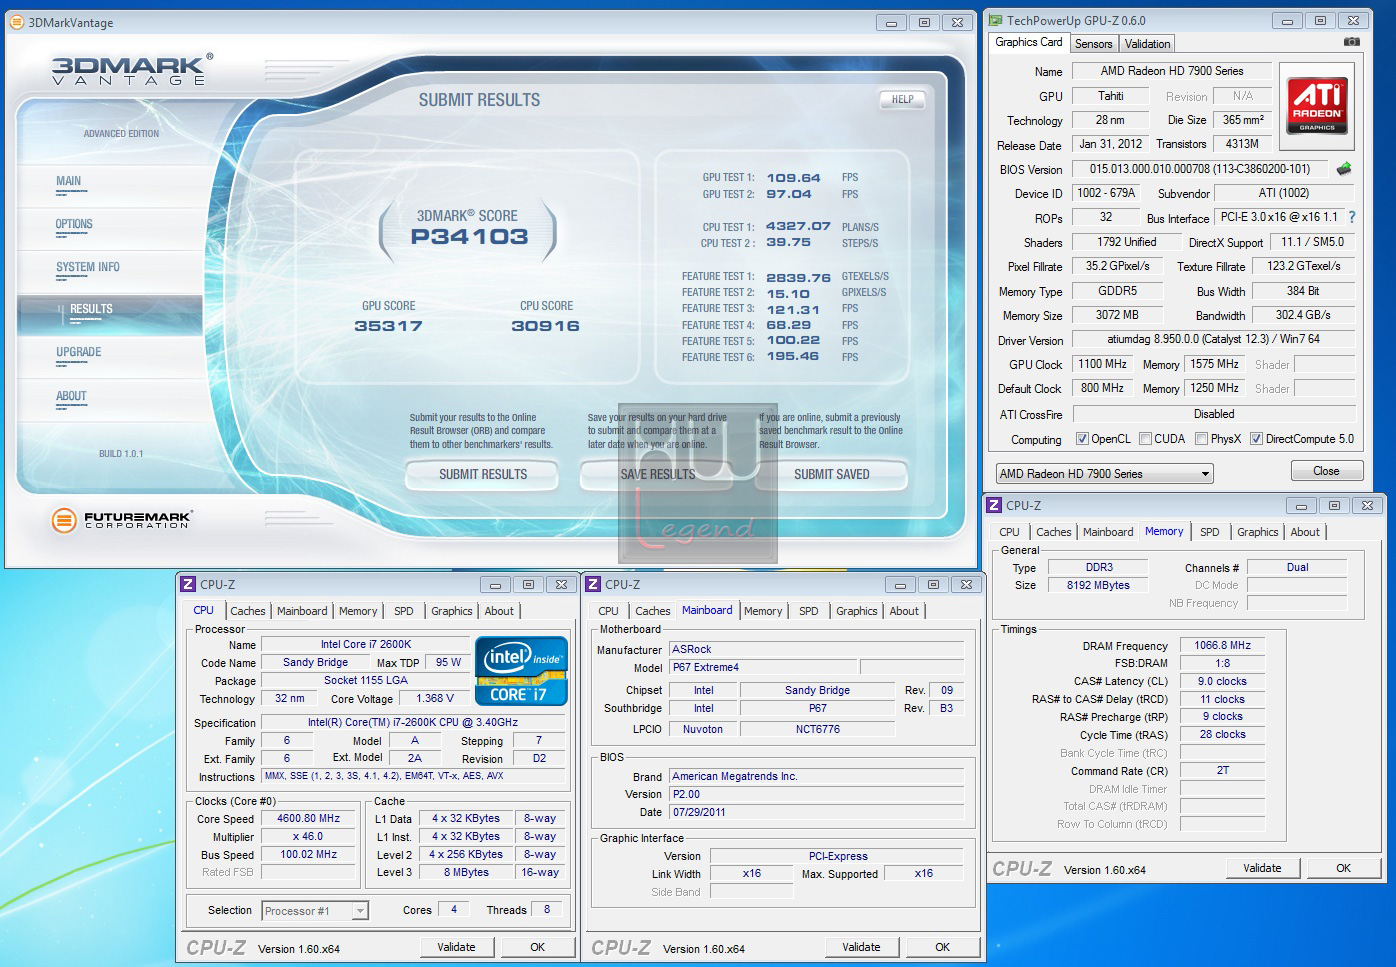This screenshot has height=967, width=1396.
Task: Click Close button in GPU-Z
Action: [x=1326, y=471]
